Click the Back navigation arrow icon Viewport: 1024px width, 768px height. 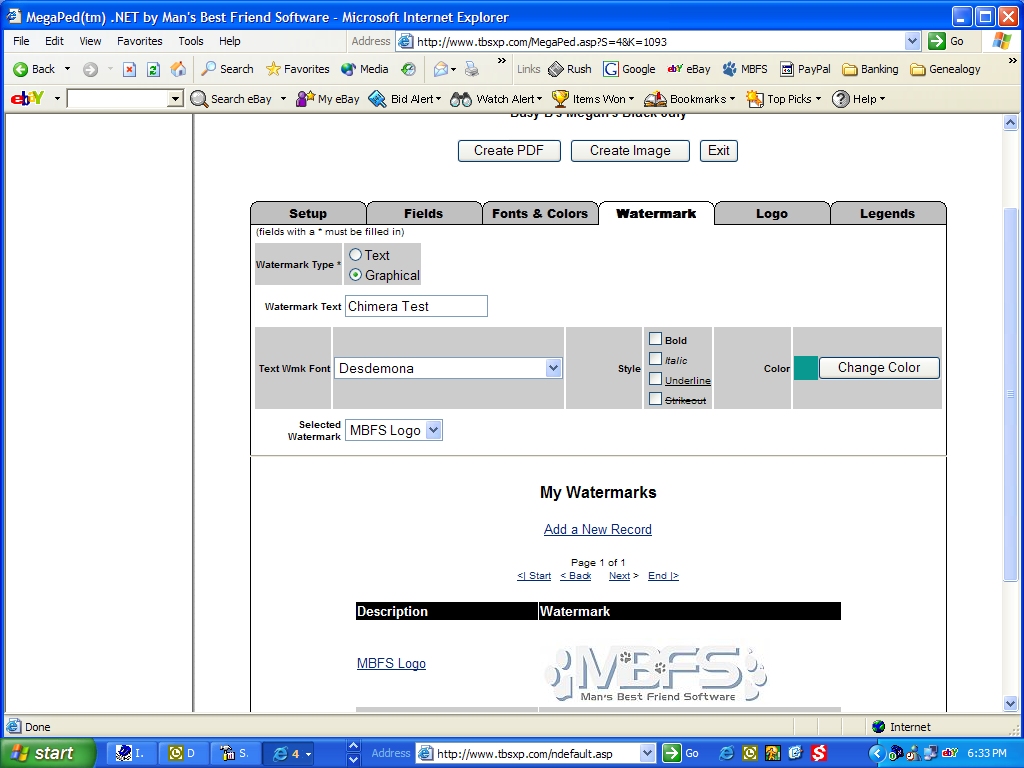21,69
